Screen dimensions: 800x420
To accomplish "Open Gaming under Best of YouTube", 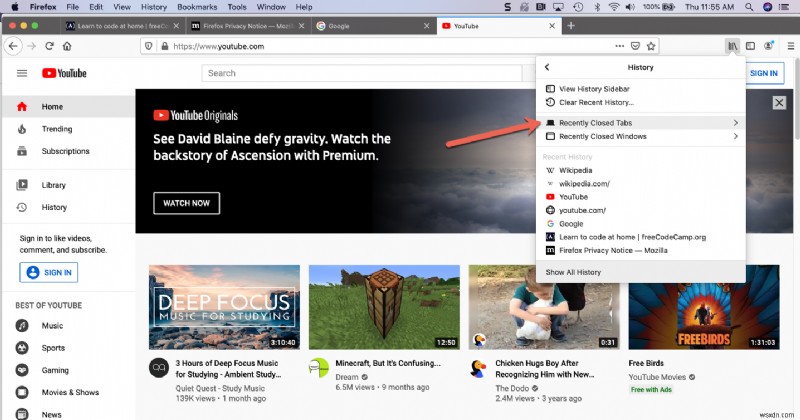I will (69, 370).
